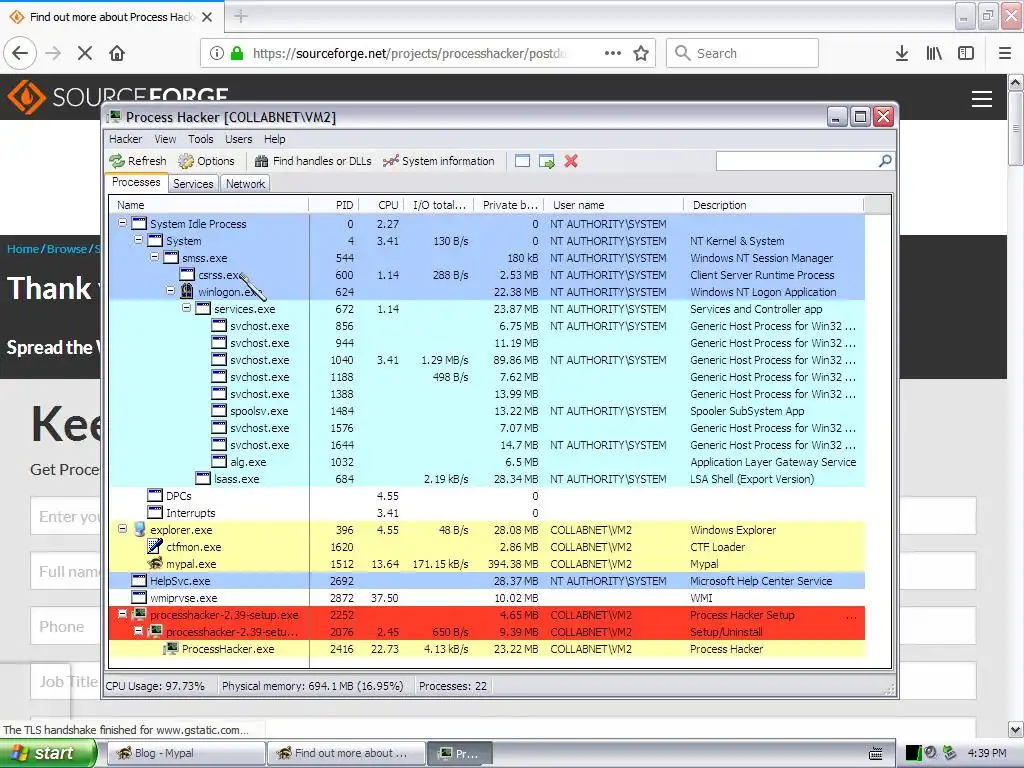1024x768 pixels.
Task: Select the mypal.exe process icon
Action: tap(155, 564)
